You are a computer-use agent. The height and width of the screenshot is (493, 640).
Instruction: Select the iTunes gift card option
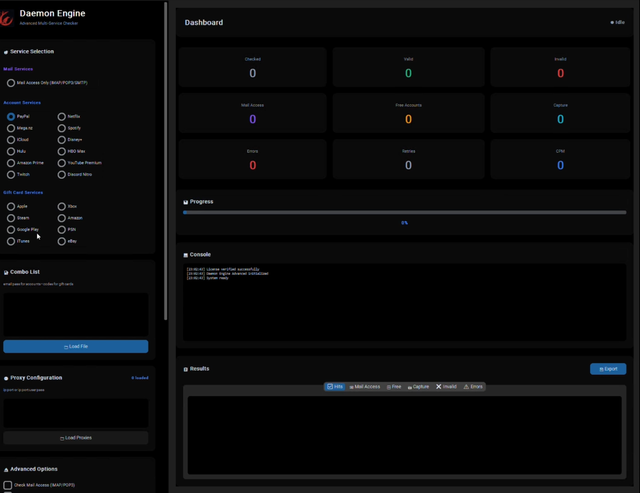click(11, 241)
